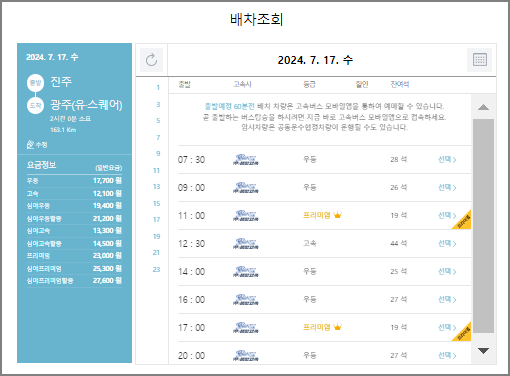Click bus company logo in 17:00 row
Screen dimensions: 510x376
point(246,328)
